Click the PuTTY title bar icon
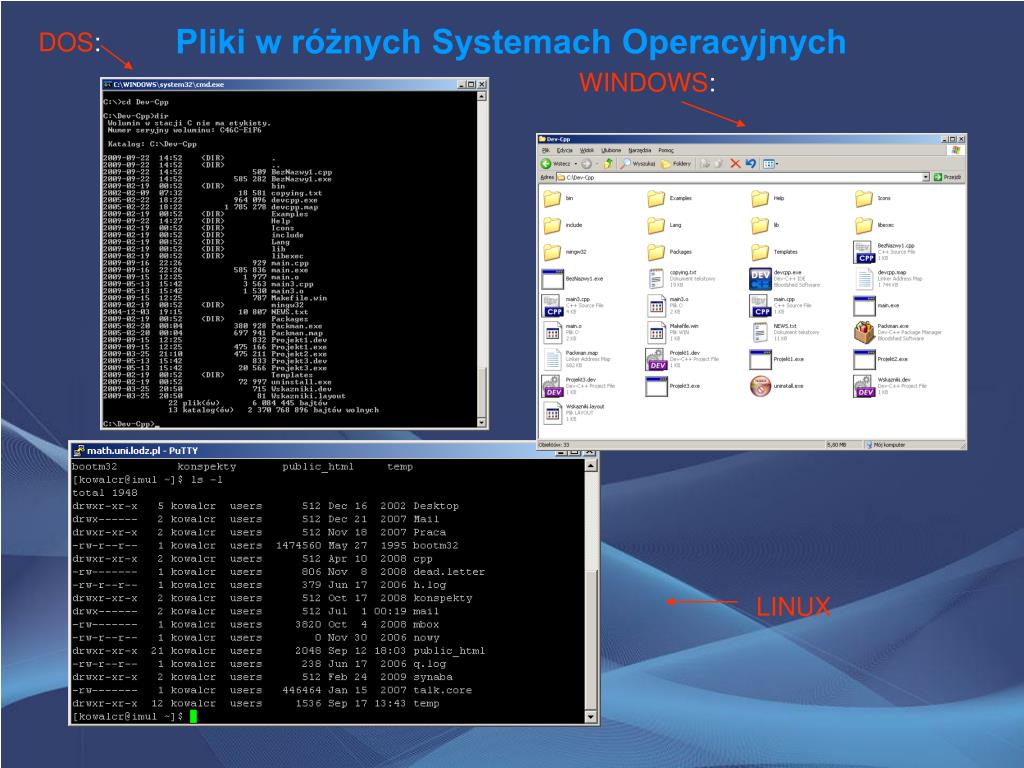Viewport: 1024px width, 768px height. click(x=79, y=451)
